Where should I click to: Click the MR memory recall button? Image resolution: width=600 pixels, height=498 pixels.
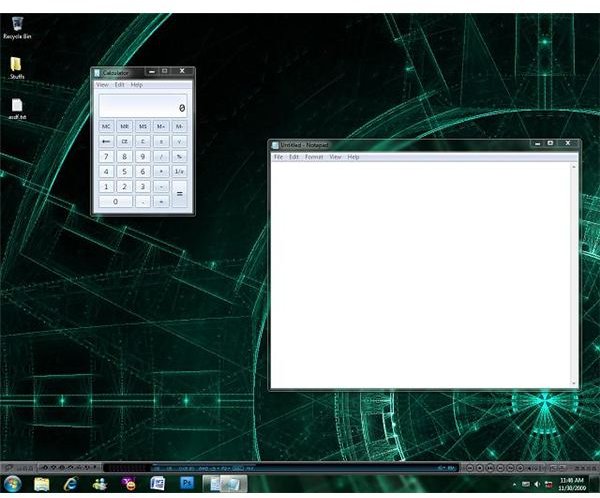click(x=124, y=126)
